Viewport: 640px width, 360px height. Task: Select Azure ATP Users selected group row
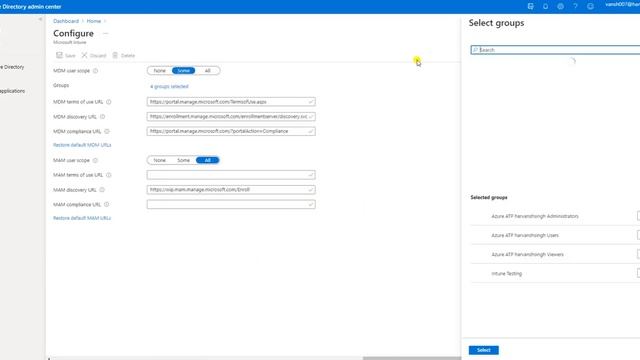coord(555,236)
